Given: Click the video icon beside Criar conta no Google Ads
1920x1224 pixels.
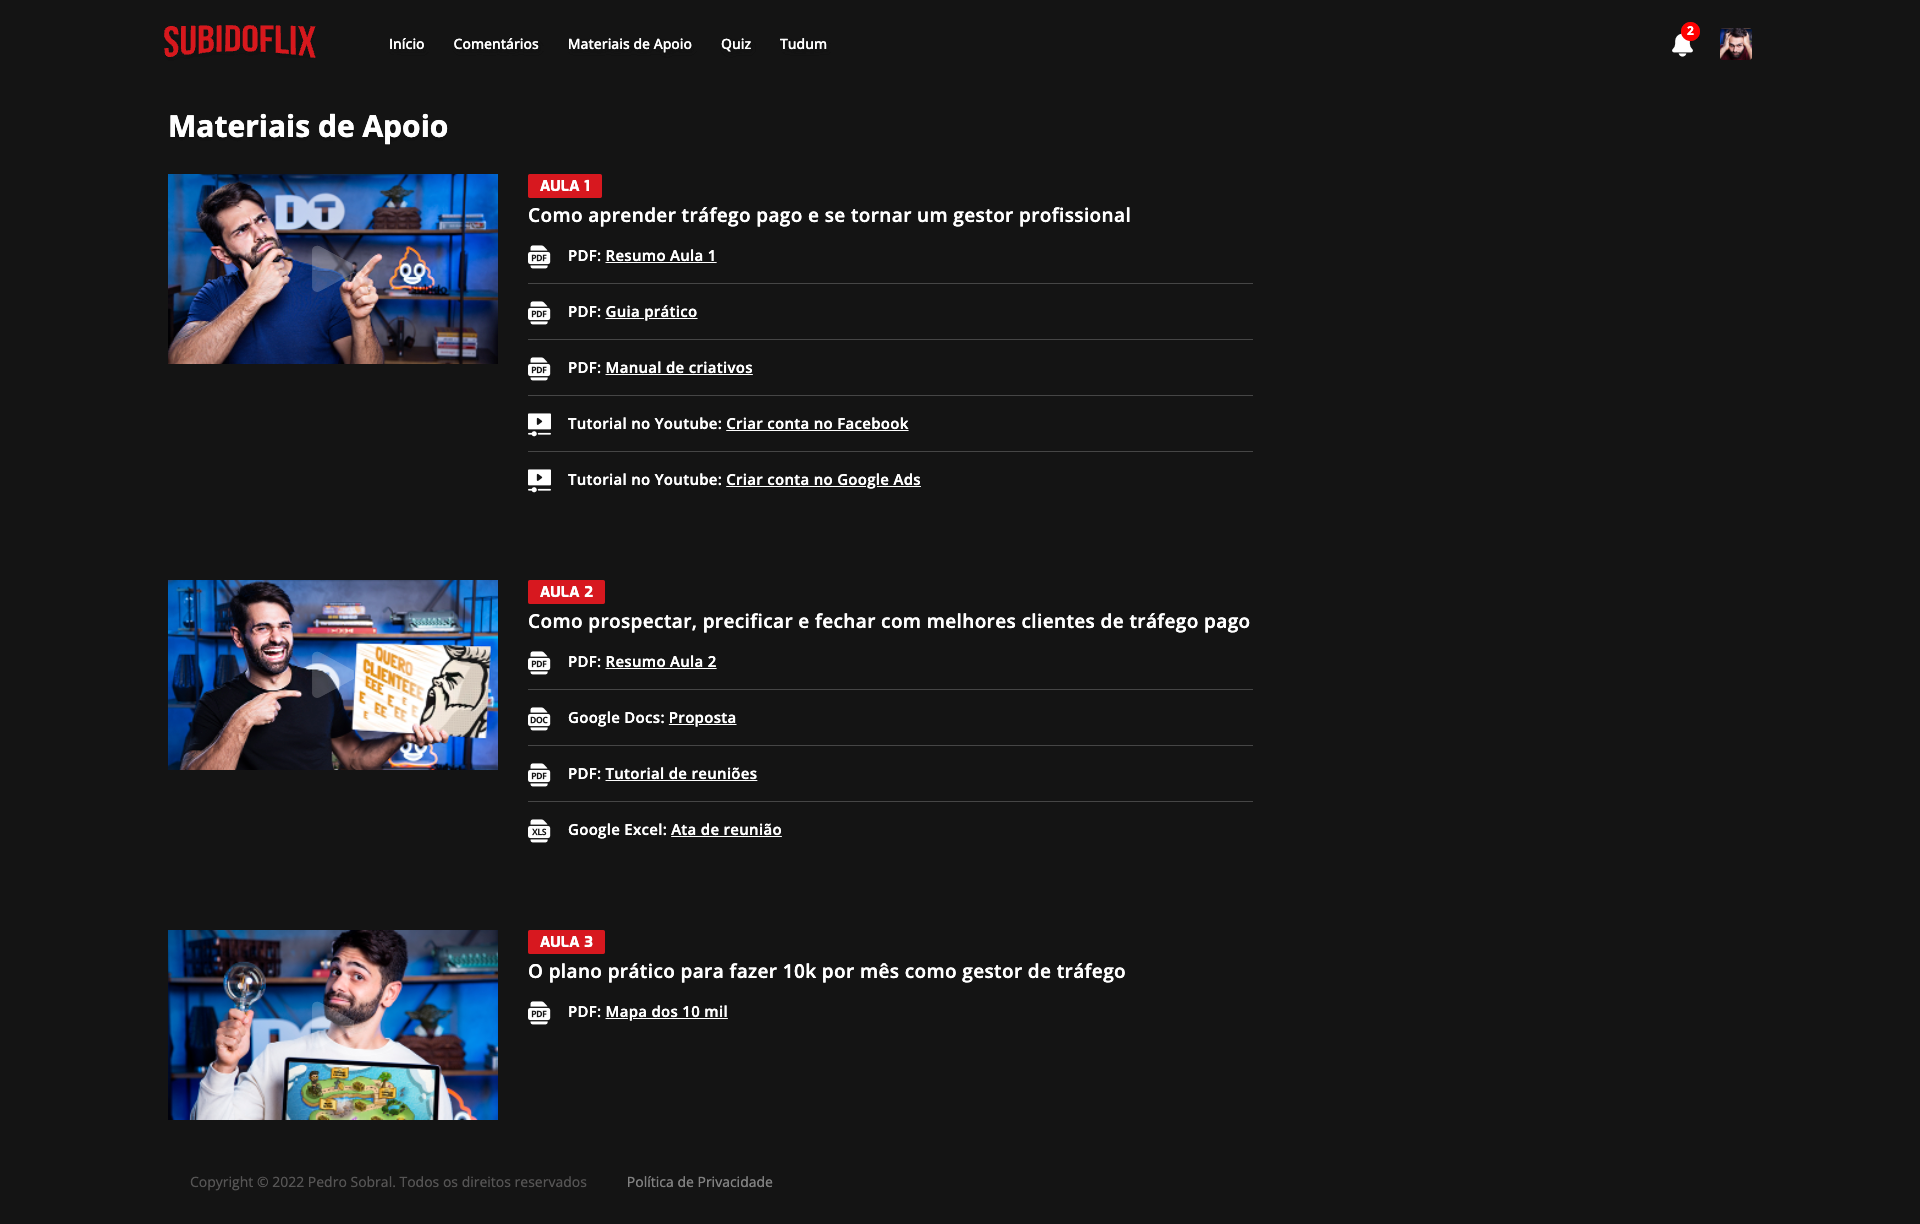Looking at the screenshot, I should [x=539, y=480].
